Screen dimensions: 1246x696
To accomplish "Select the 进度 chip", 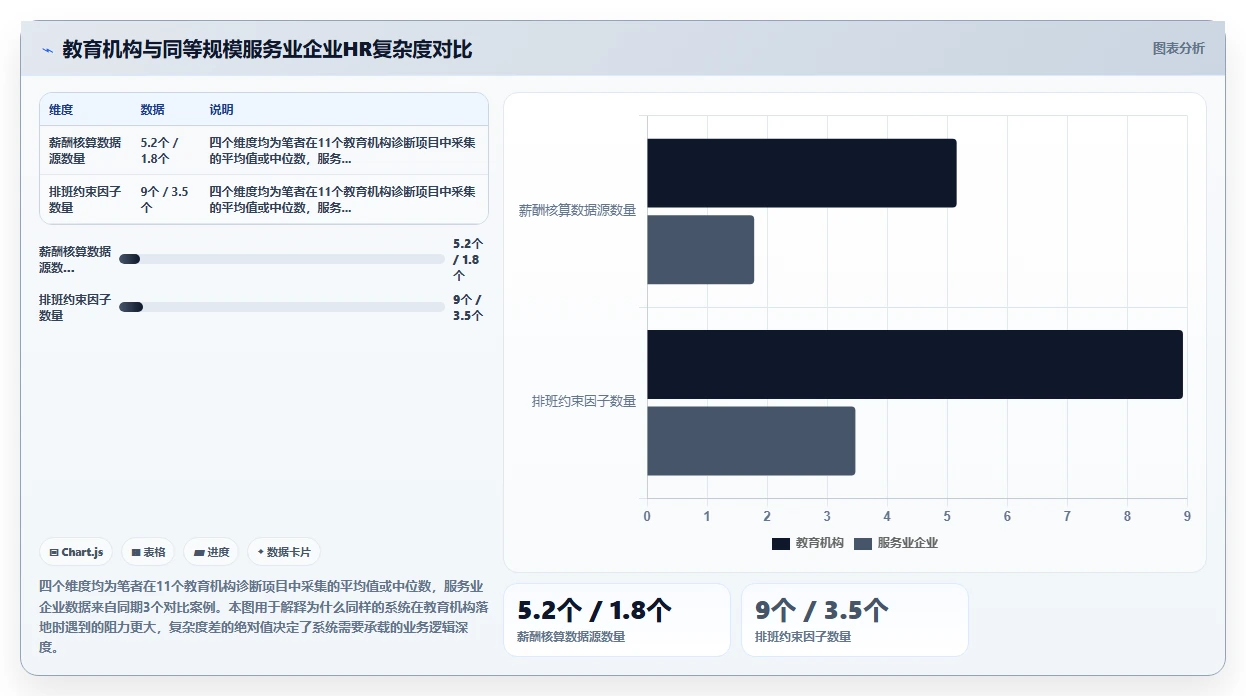I will tap(211, 552).
